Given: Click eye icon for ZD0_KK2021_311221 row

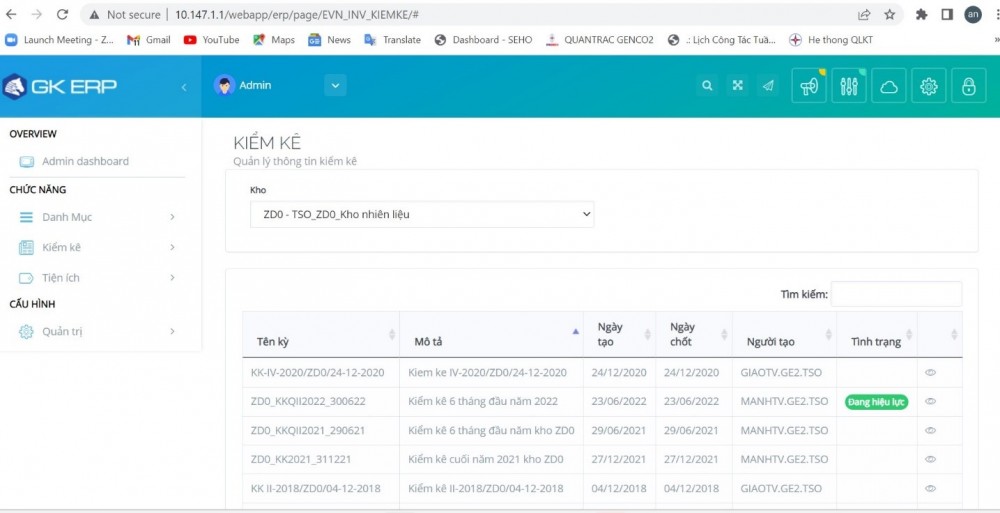Looking at the screenshot, I should [930, 459].
